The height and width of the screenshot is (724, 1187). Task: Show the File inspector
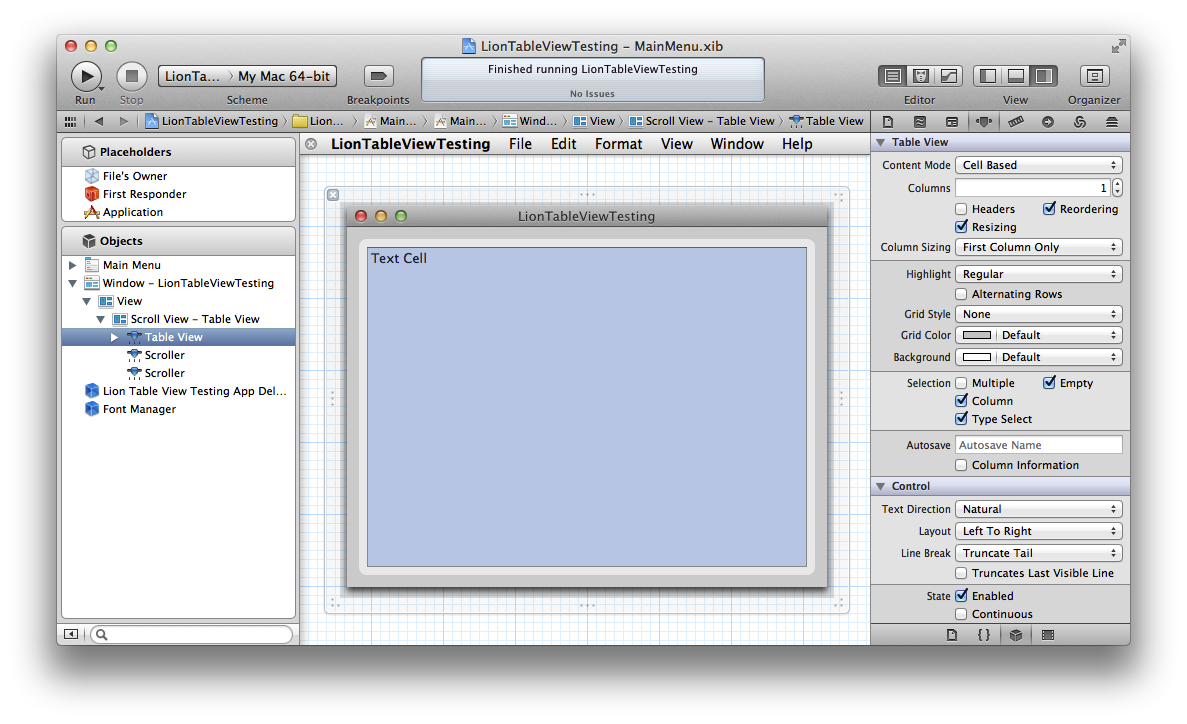(x=888, y=122)
